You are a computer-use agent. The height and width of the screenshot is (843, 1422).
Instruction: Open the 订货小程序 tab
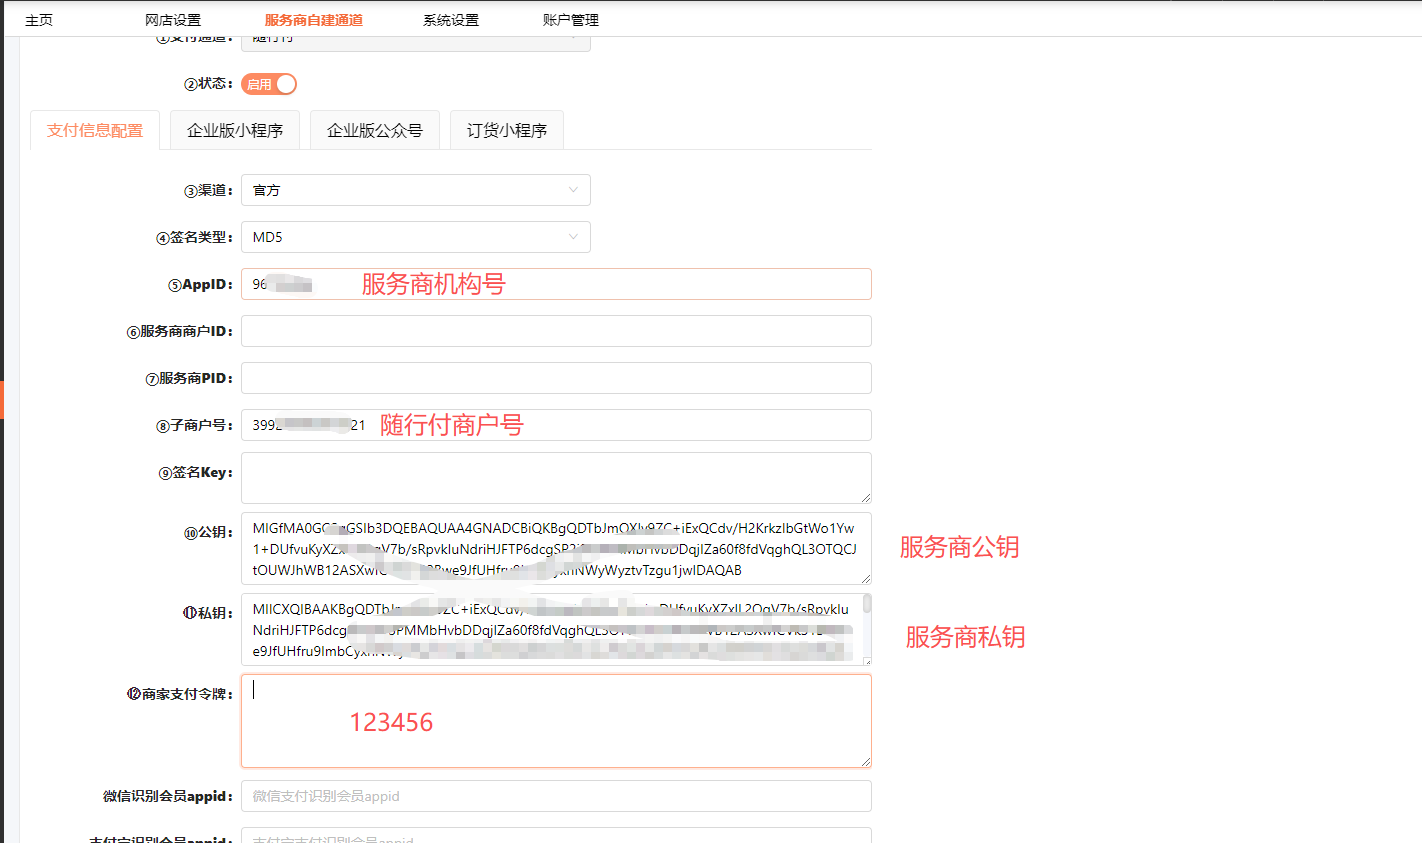507,131
